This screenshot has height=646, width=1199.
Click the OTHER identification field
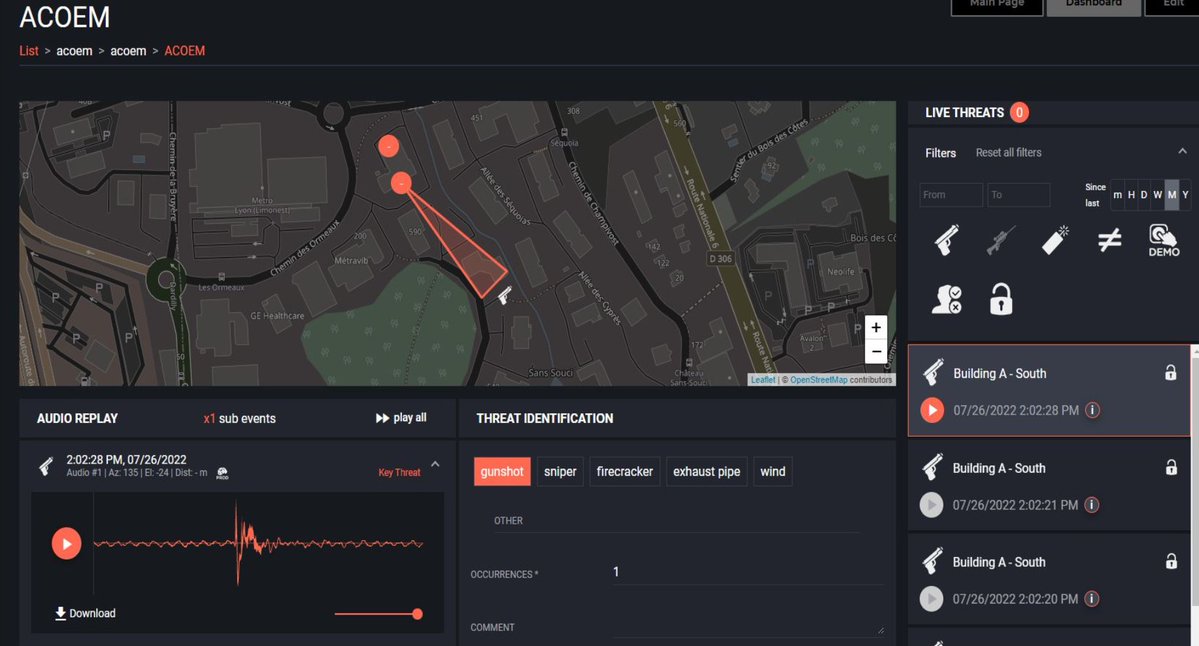coord(677,521)
